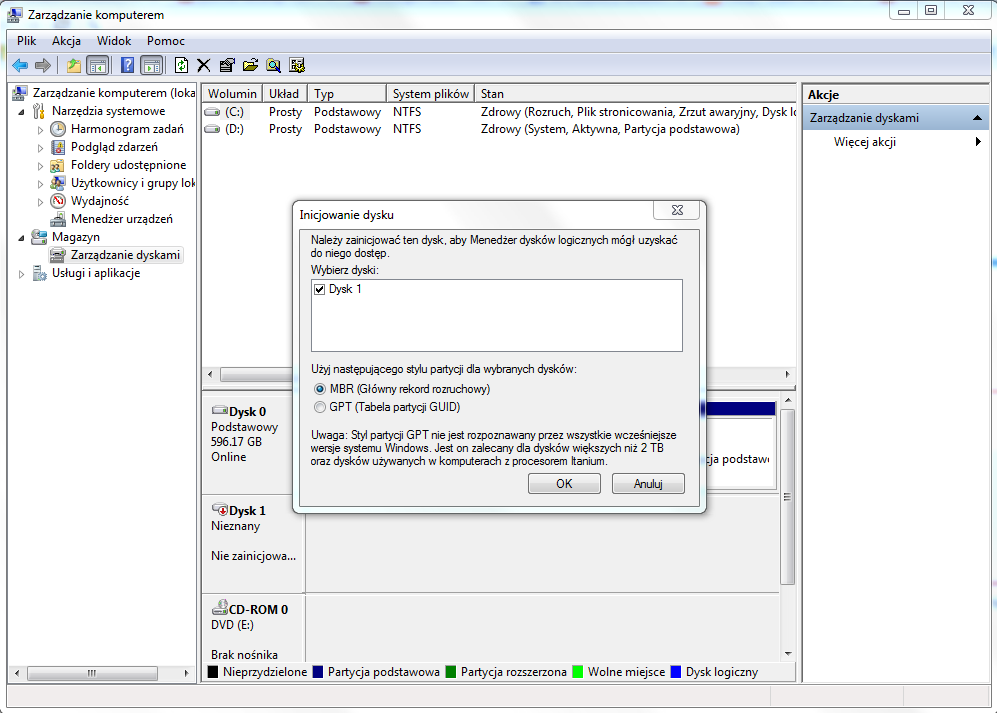Sort by the Stan column header

tap(635, 93)
